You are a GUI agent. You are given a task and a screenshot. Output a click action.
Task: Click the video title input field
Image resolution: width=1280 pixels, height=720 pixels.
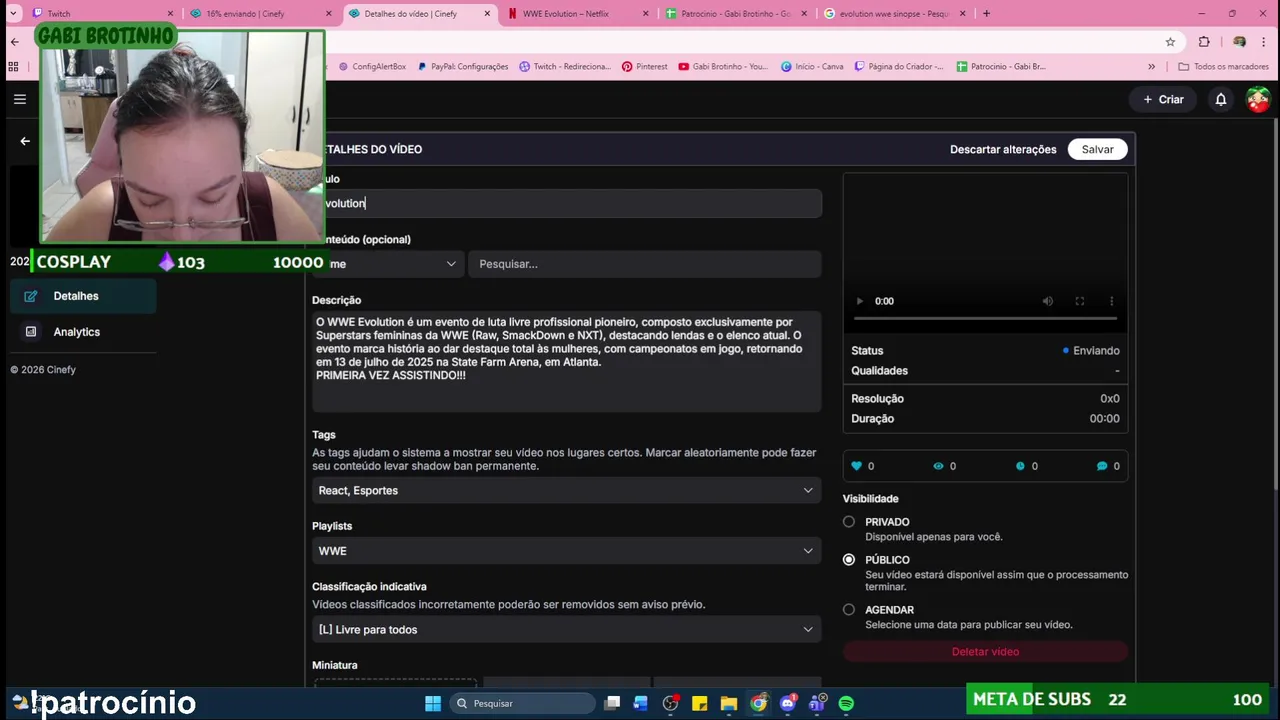pos(572,203)
